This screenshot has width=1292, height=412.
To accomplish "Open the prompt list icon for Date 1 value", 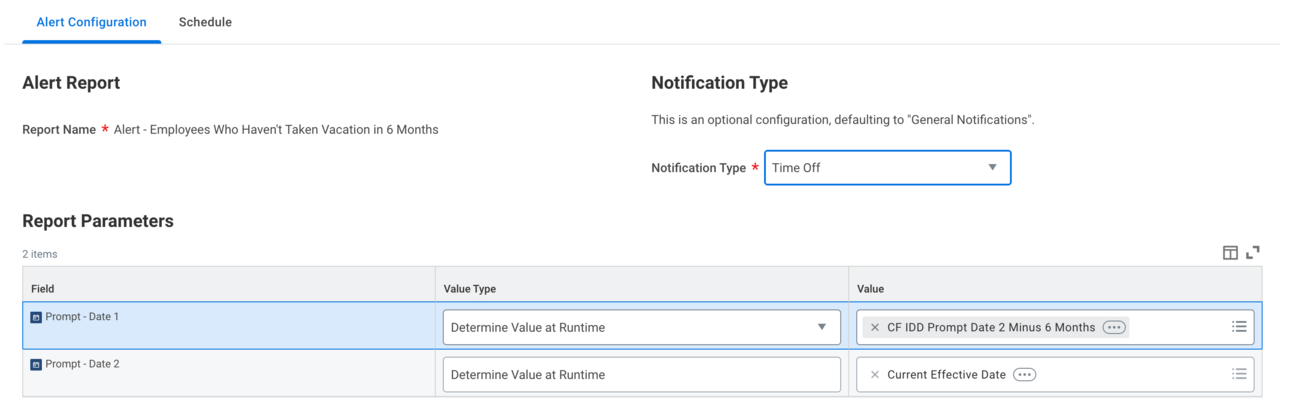I will point(1239,327).
